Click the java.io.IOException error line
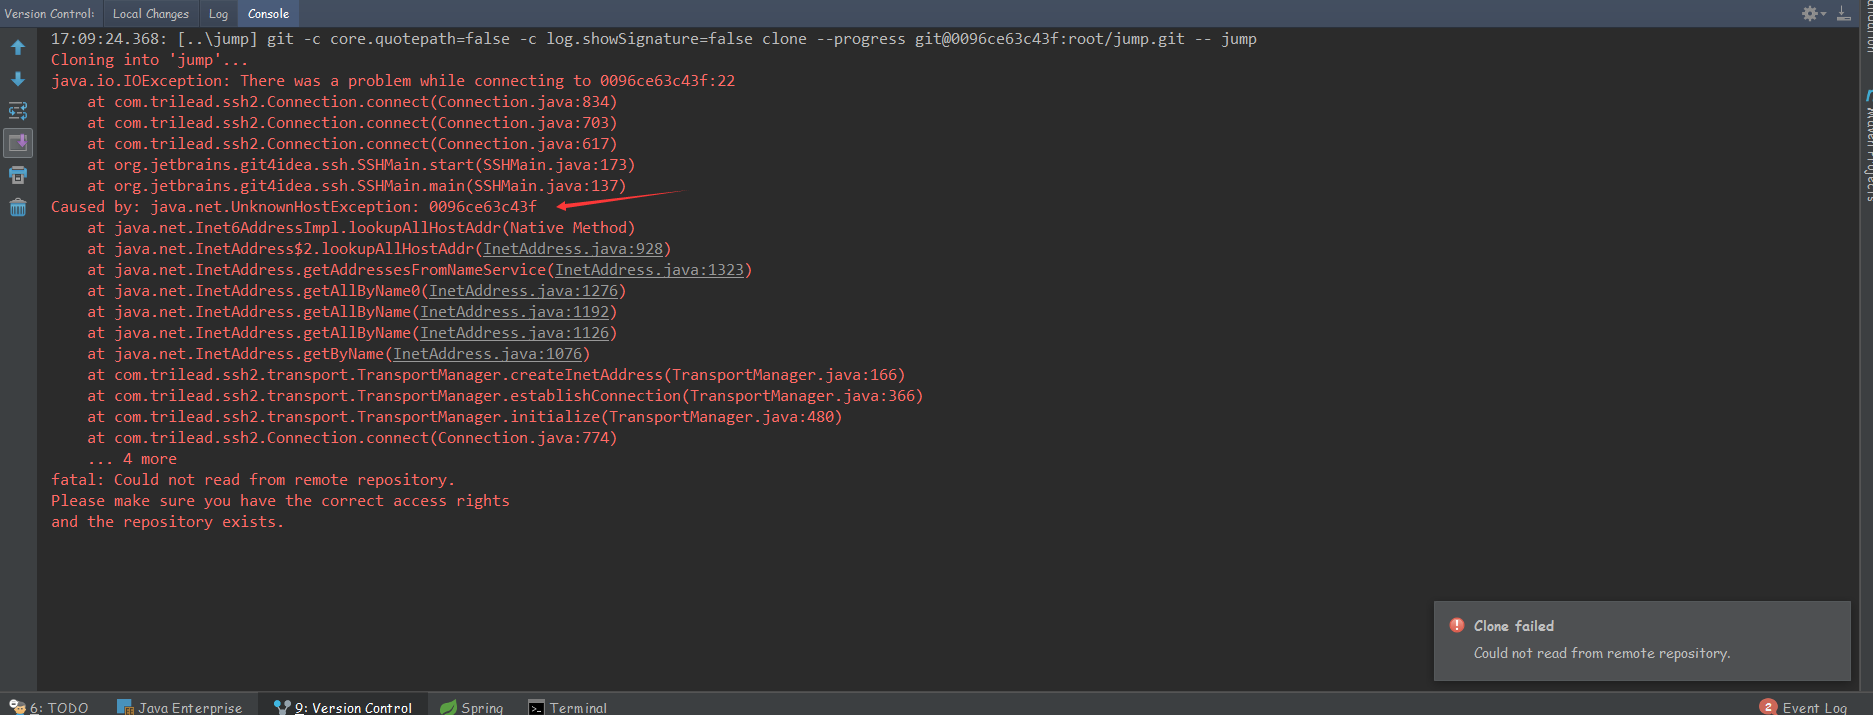The image size is (1873, 715). point(393,81)
